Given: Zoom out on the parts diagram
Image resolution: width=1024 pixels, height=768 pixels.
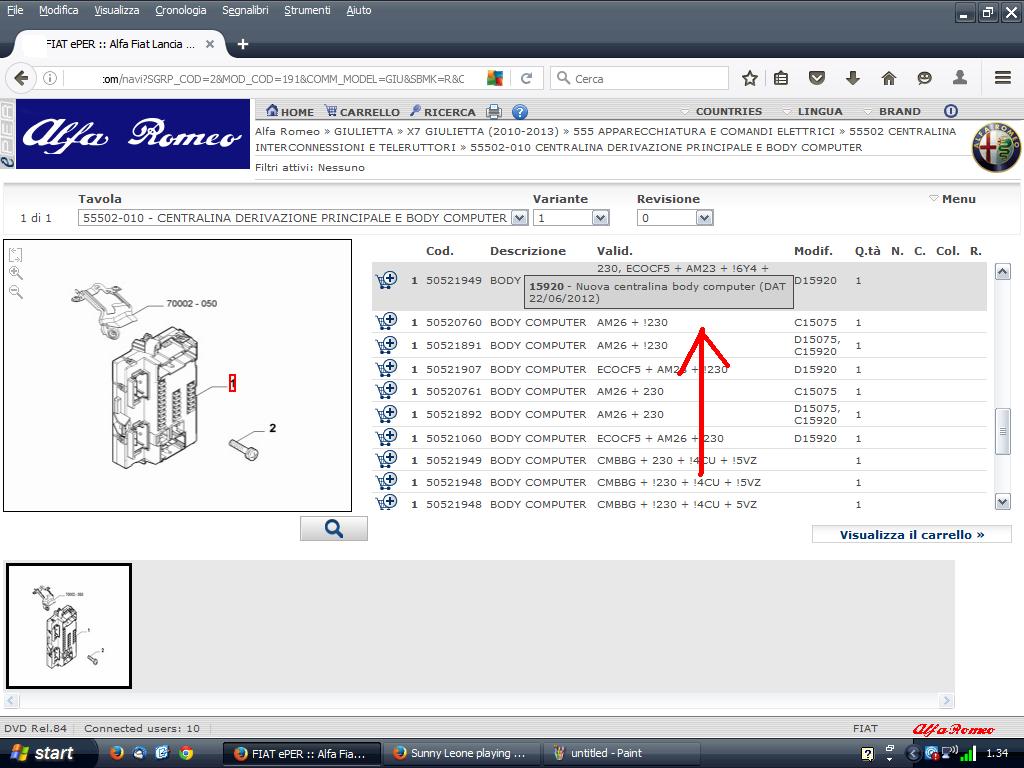Looking at the screenshot, I should (x=16, y=292).
